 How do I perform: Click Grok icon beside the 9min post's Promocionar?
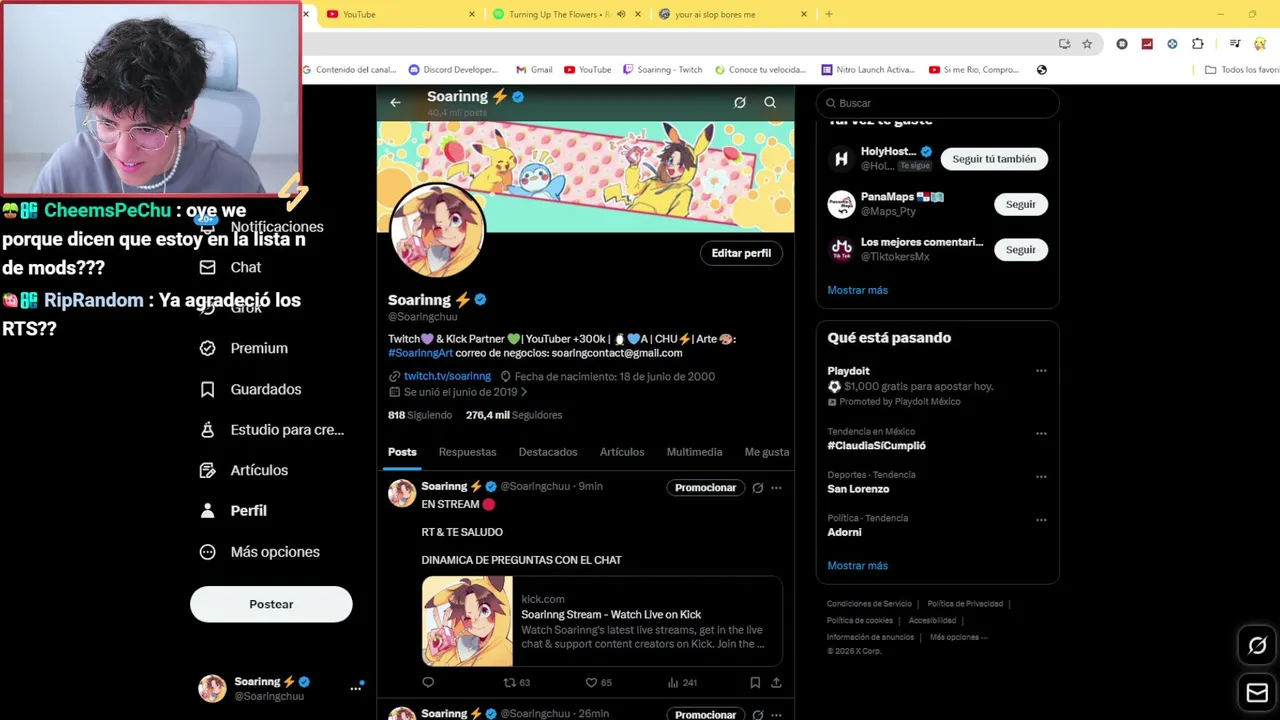(758, 488)
